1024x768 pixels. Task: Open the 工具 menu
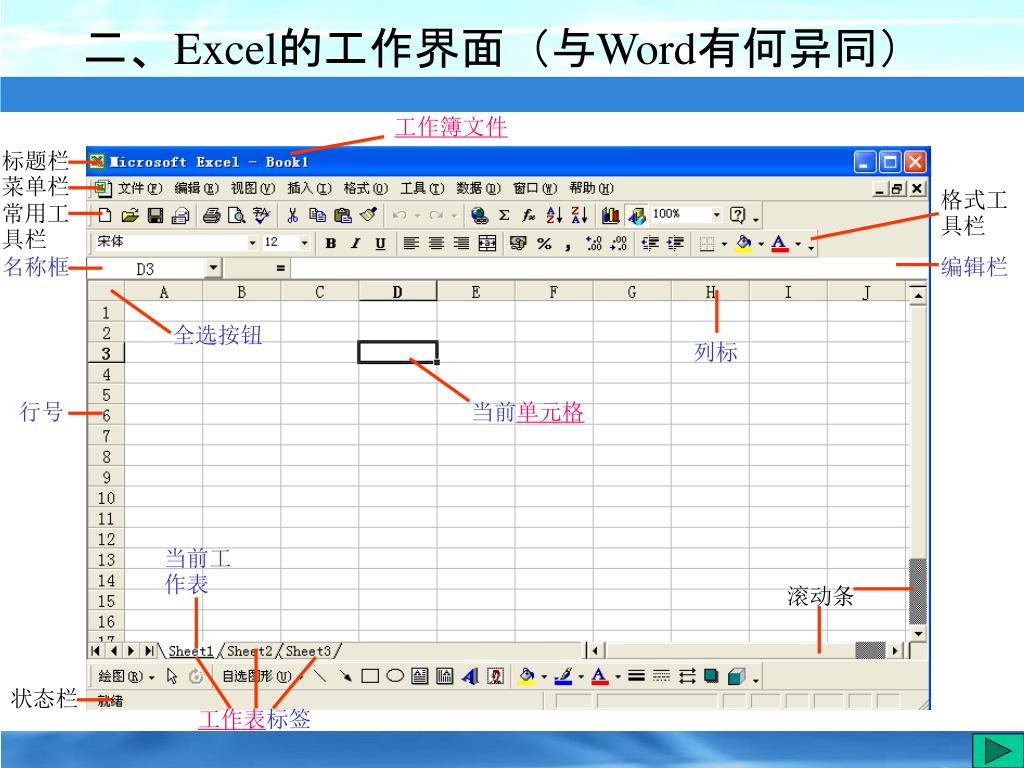(x=422, y=189)
